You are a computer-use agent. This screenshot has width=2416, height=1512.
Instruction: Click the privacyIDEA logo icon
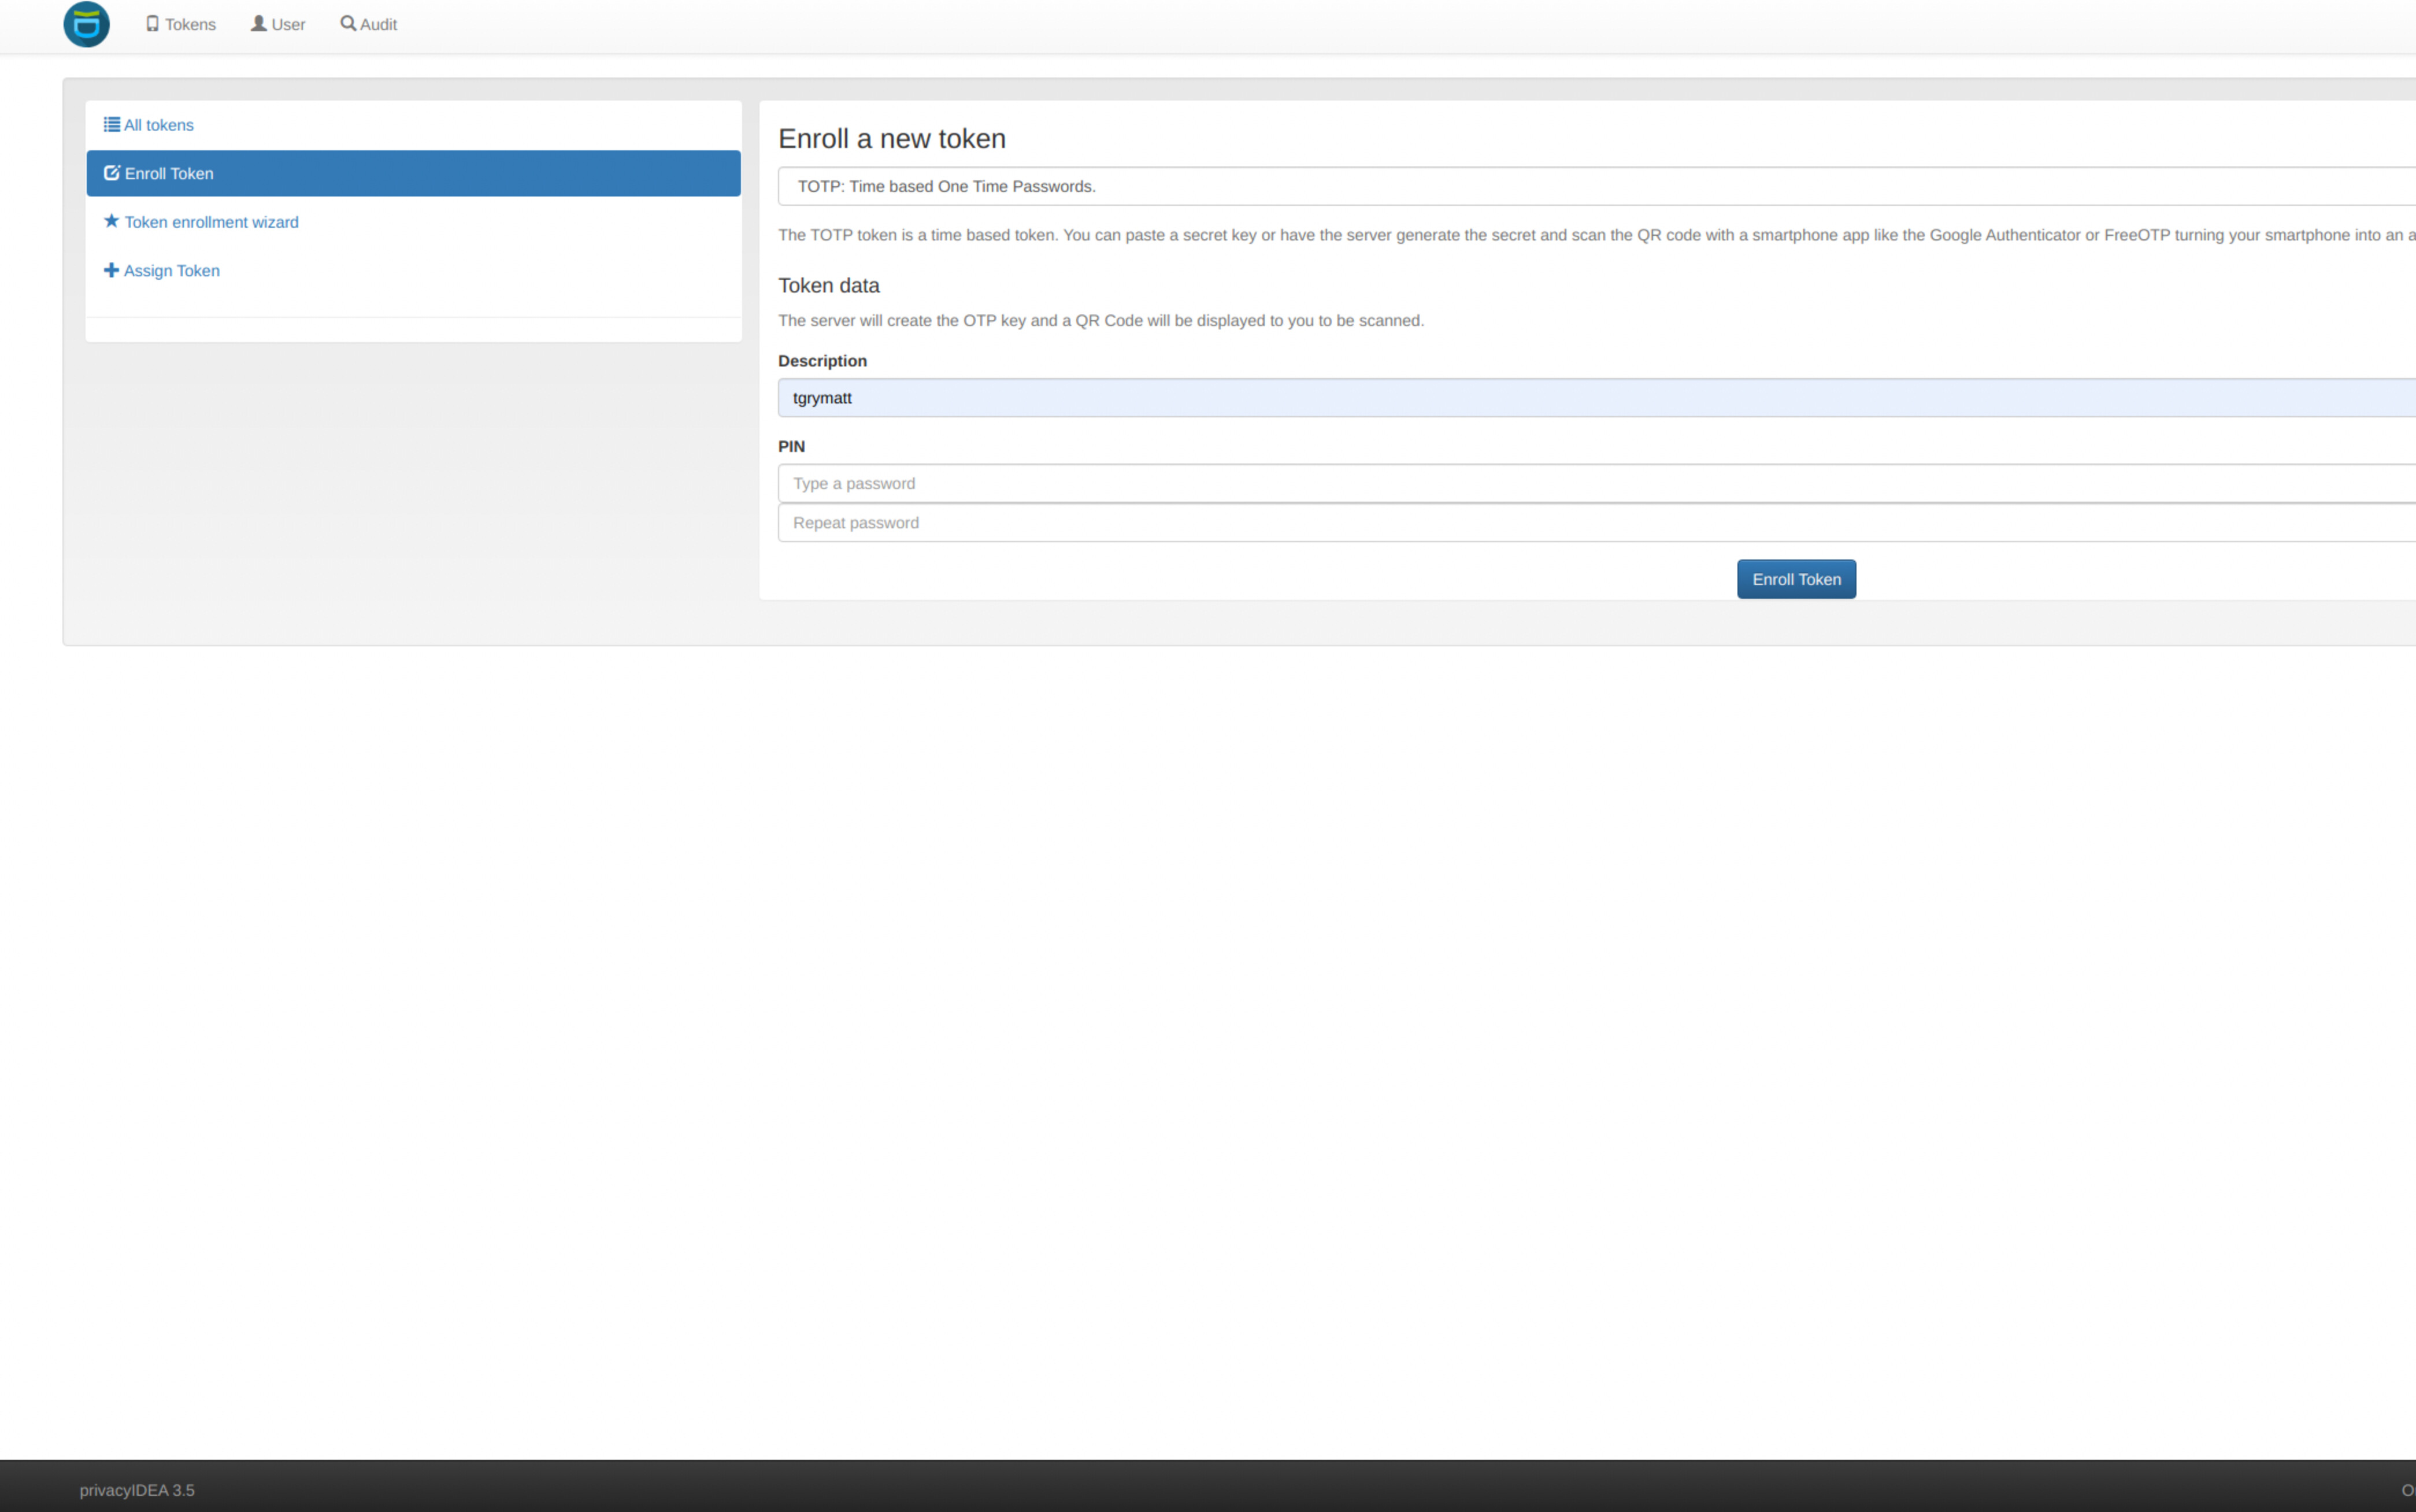[x=87, y=24]
